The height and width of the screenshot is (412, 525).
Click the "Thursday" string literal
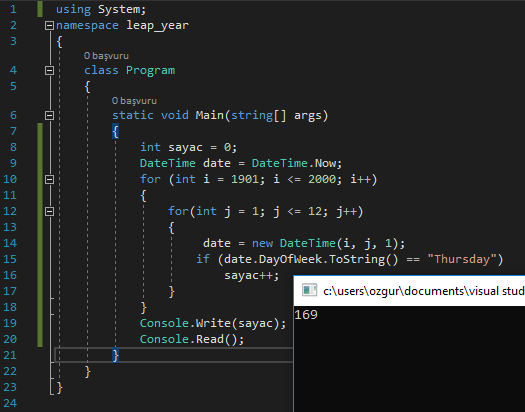pos(462,259)
